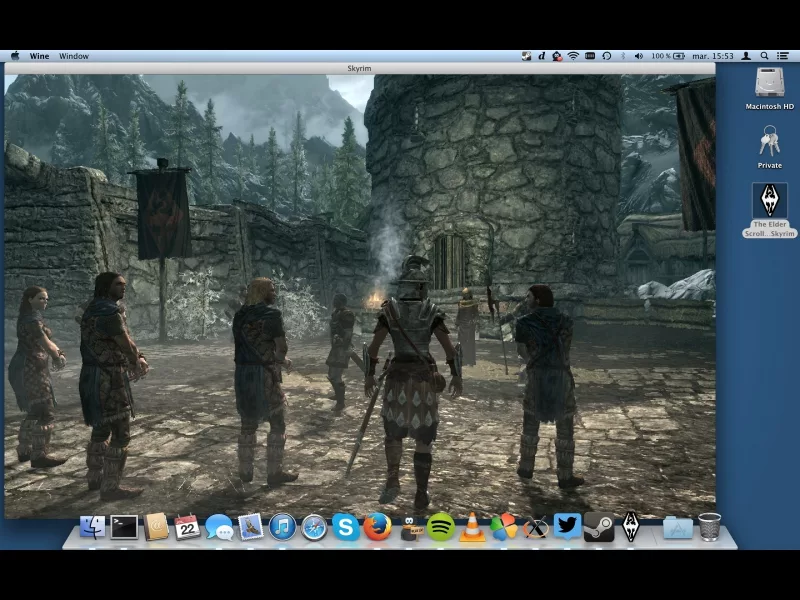This screenshot has width=800, height=600.
Task: Open VLC media player in the dock
Action: (x=472, y=527)
